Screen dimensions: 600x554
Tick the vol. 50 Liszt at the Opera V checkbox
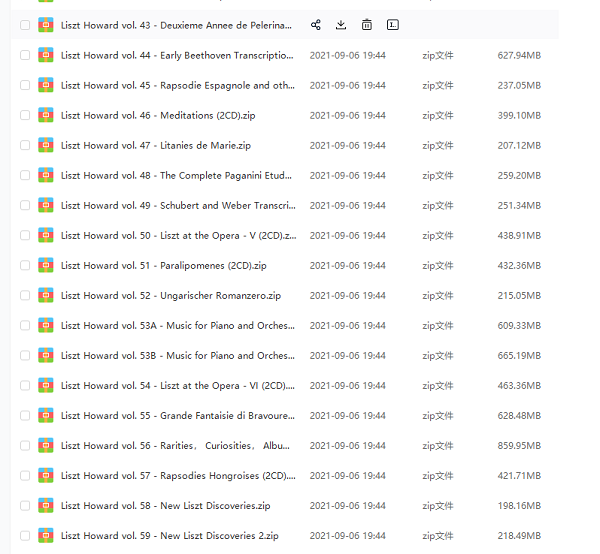[25, 235]
